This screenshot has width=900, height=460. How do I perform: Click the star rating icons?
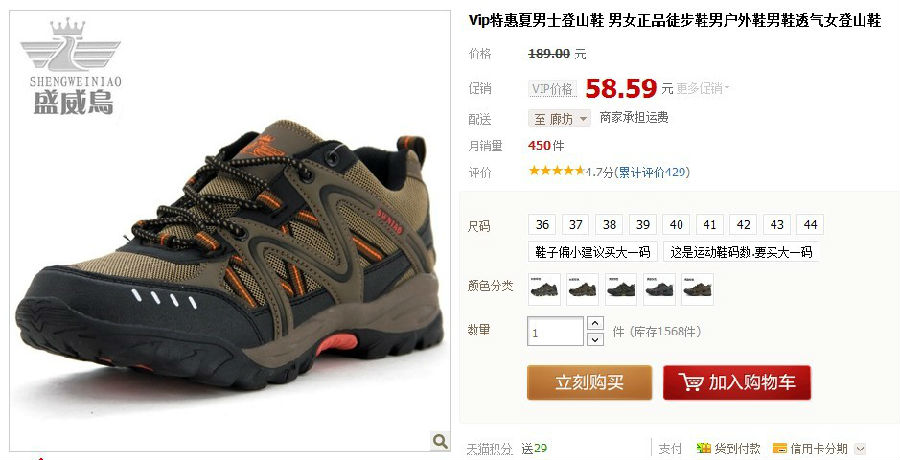[x=556, y=171]
